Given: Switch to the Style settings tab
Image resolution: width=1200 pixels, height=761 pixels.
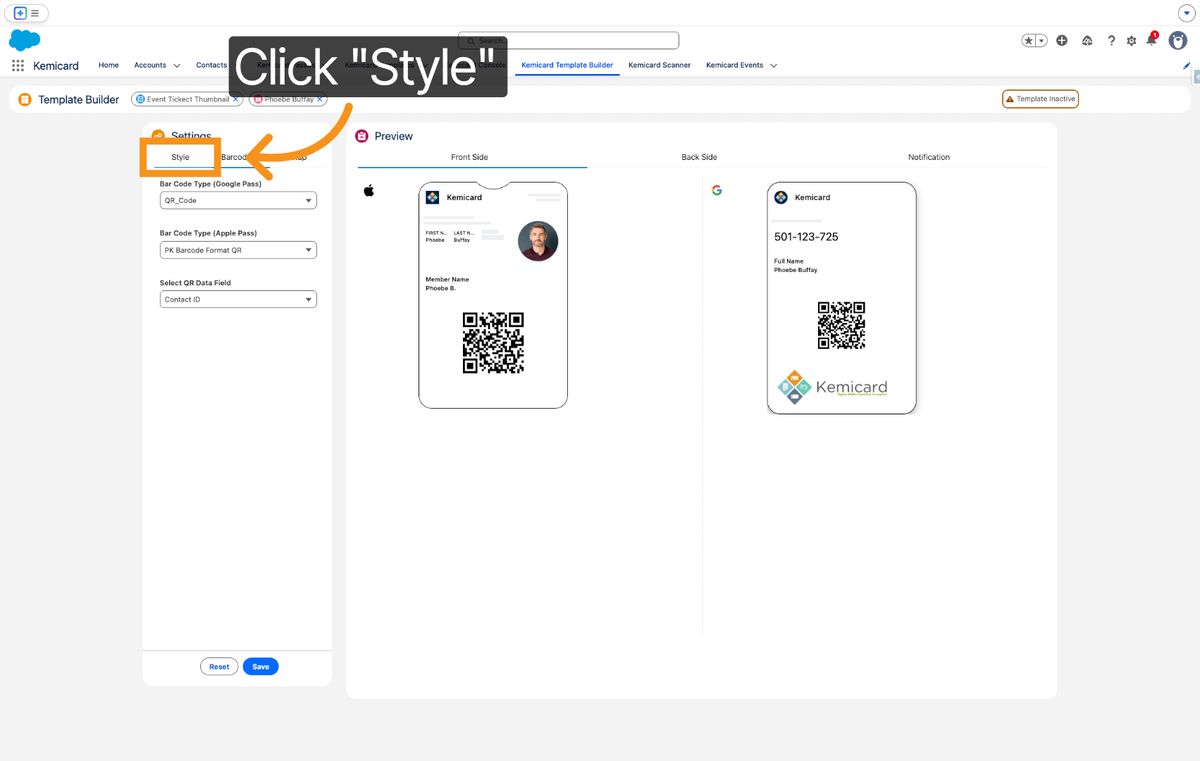Looking at the screenshot, I should (x=180, y=157).
